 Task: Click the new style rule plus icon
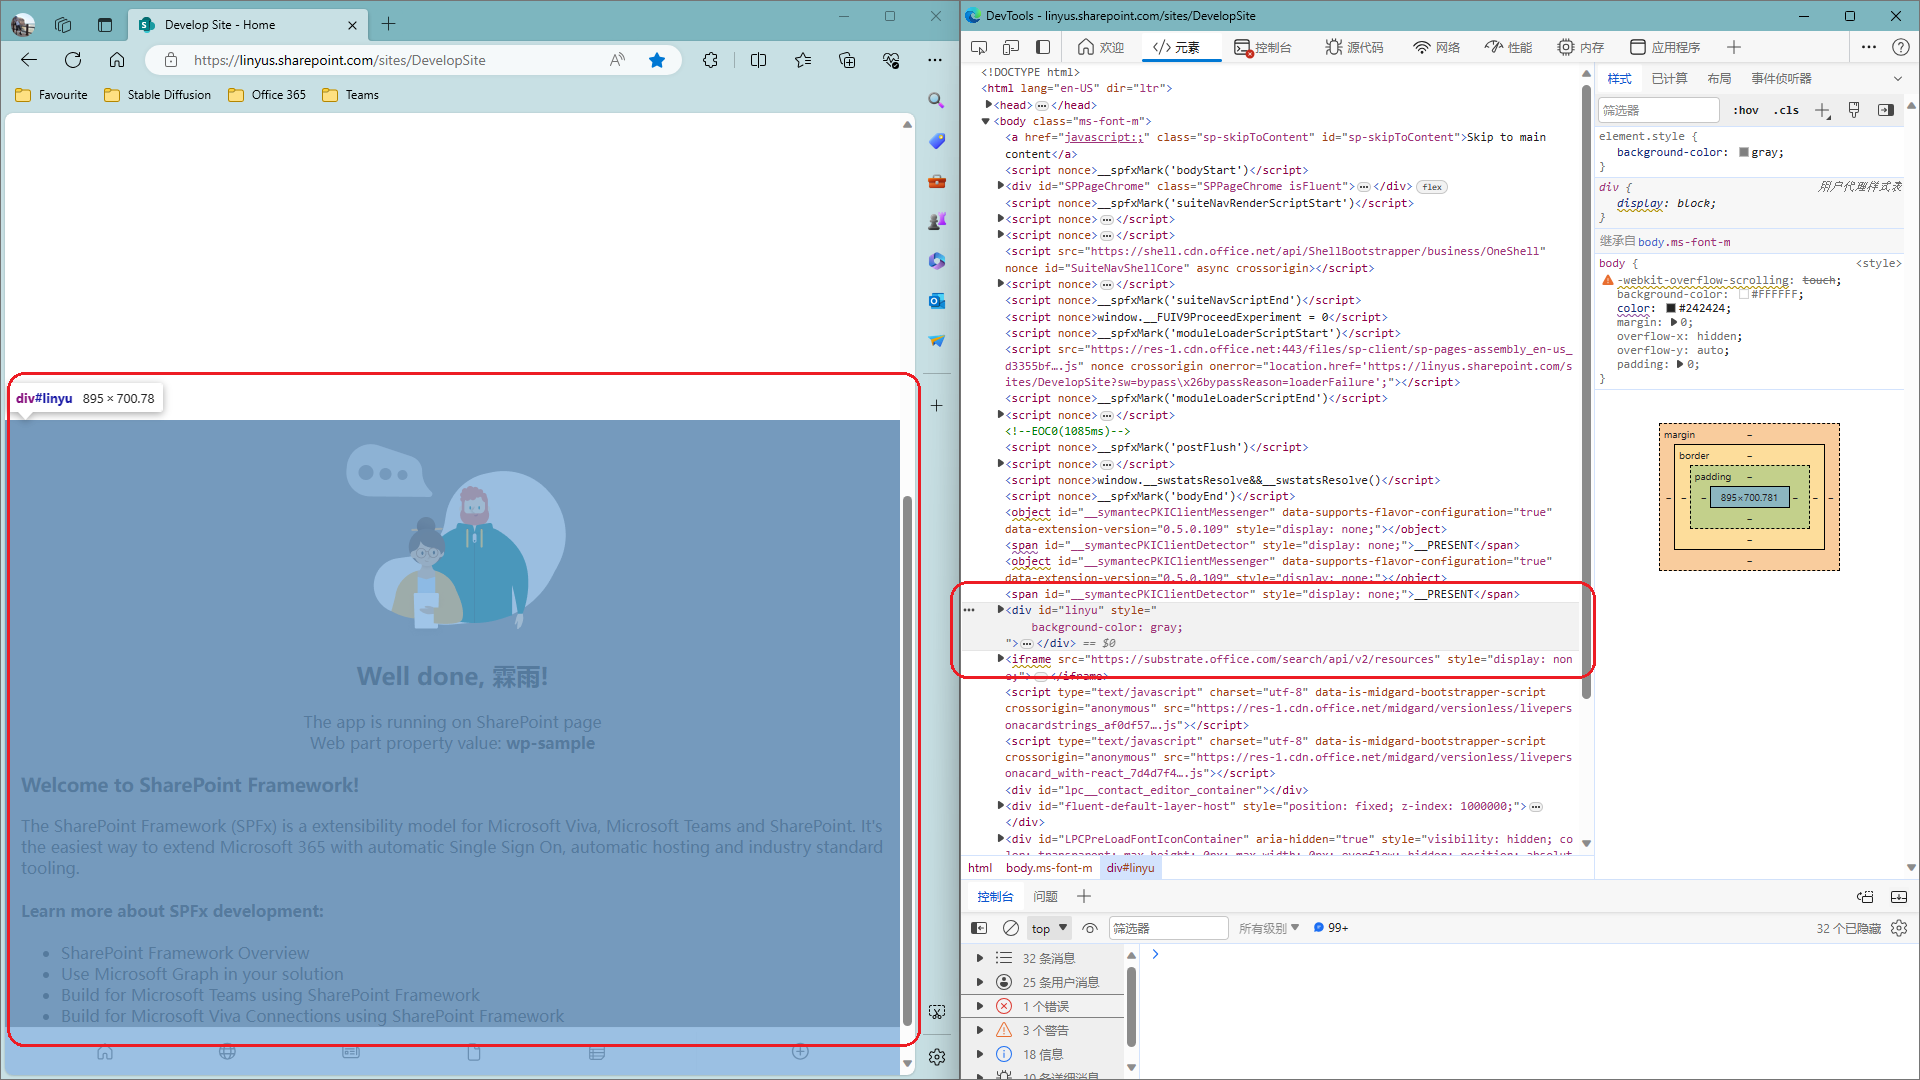click(1822, 110)
